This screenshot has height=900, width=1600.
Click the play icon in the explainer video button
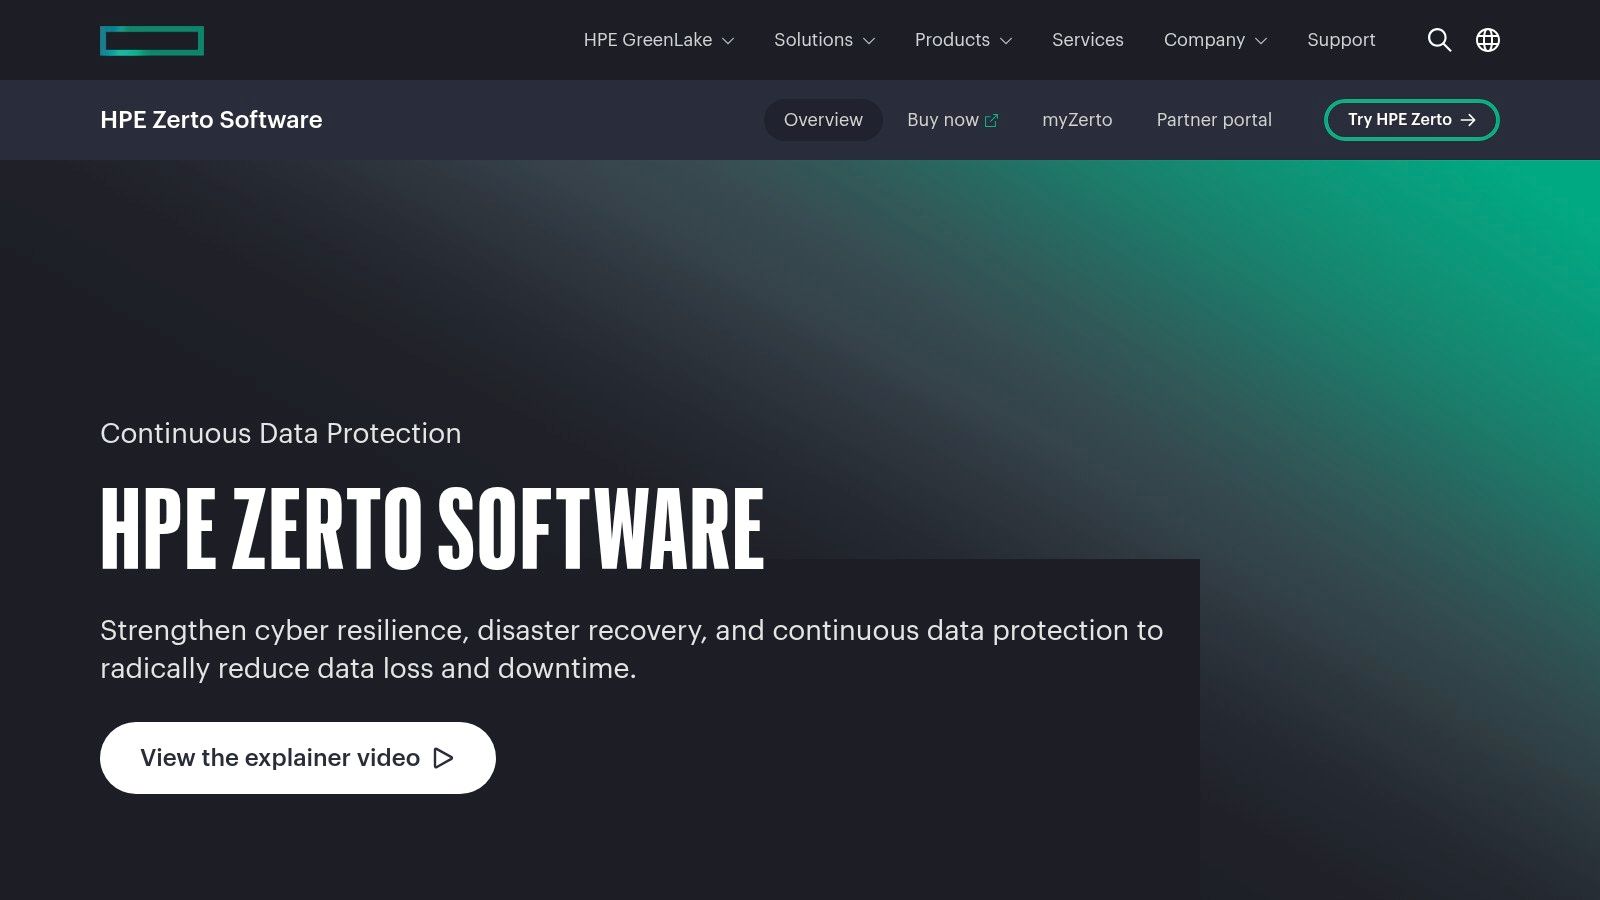(444, 758)
